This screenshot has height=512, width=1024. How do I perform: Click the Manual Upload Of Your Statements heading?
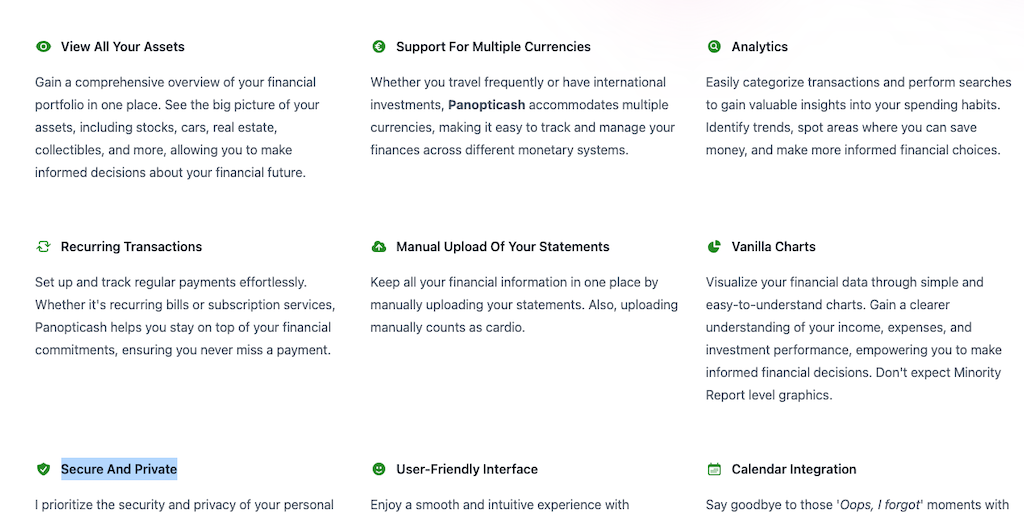coord(502,247)
